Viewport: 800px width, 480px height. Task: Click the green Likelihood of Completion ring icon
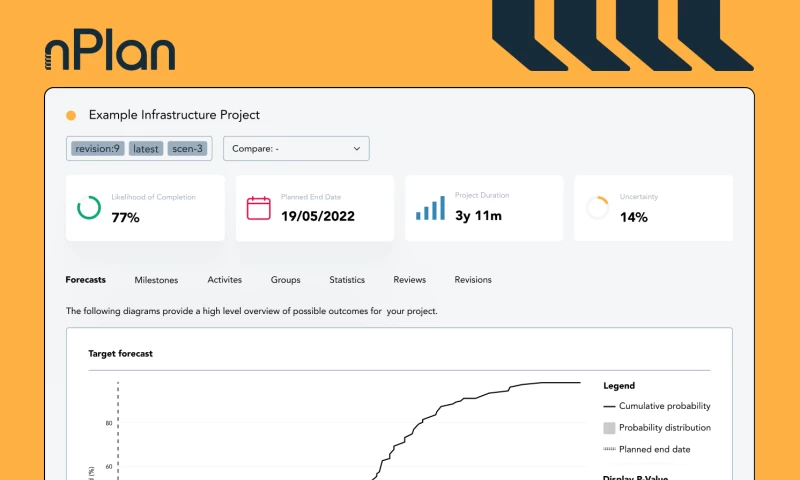[89, 208]
